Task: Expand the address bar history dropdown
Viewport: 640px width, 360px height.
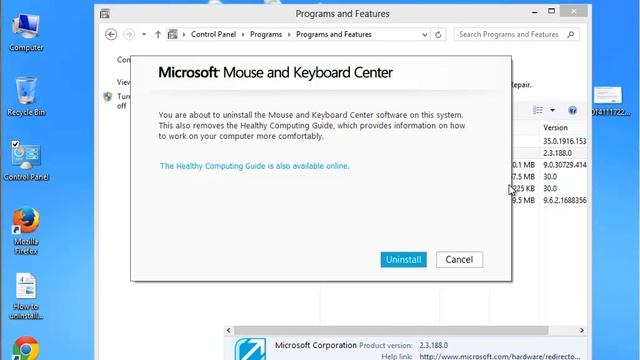Action: point(424,35)
